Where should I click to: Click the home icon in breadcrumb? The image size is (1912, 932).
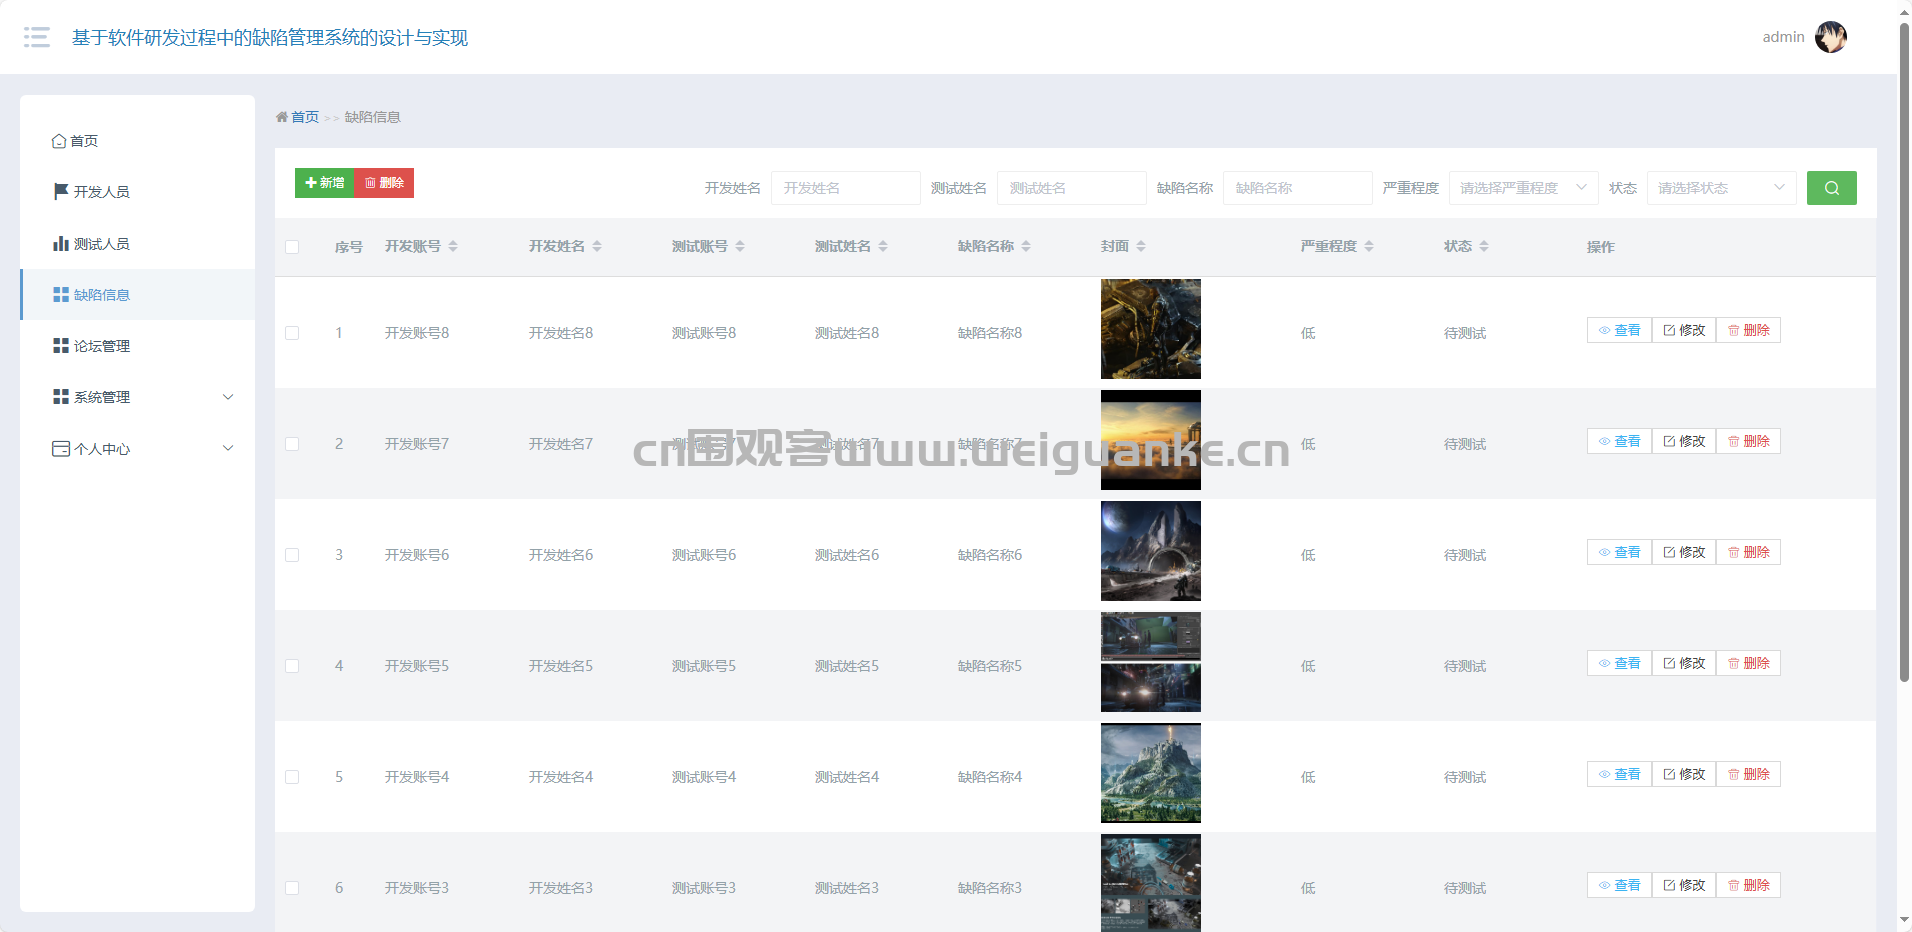tap(282, 117)
